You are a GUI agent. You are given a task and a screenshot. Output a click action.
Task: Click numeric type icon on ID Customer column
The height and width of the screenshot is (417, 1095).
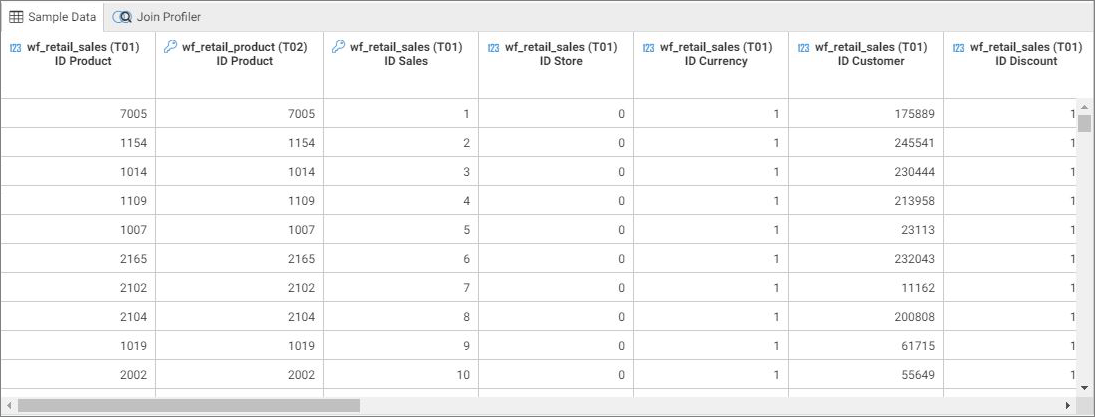(x=803, y=47)
